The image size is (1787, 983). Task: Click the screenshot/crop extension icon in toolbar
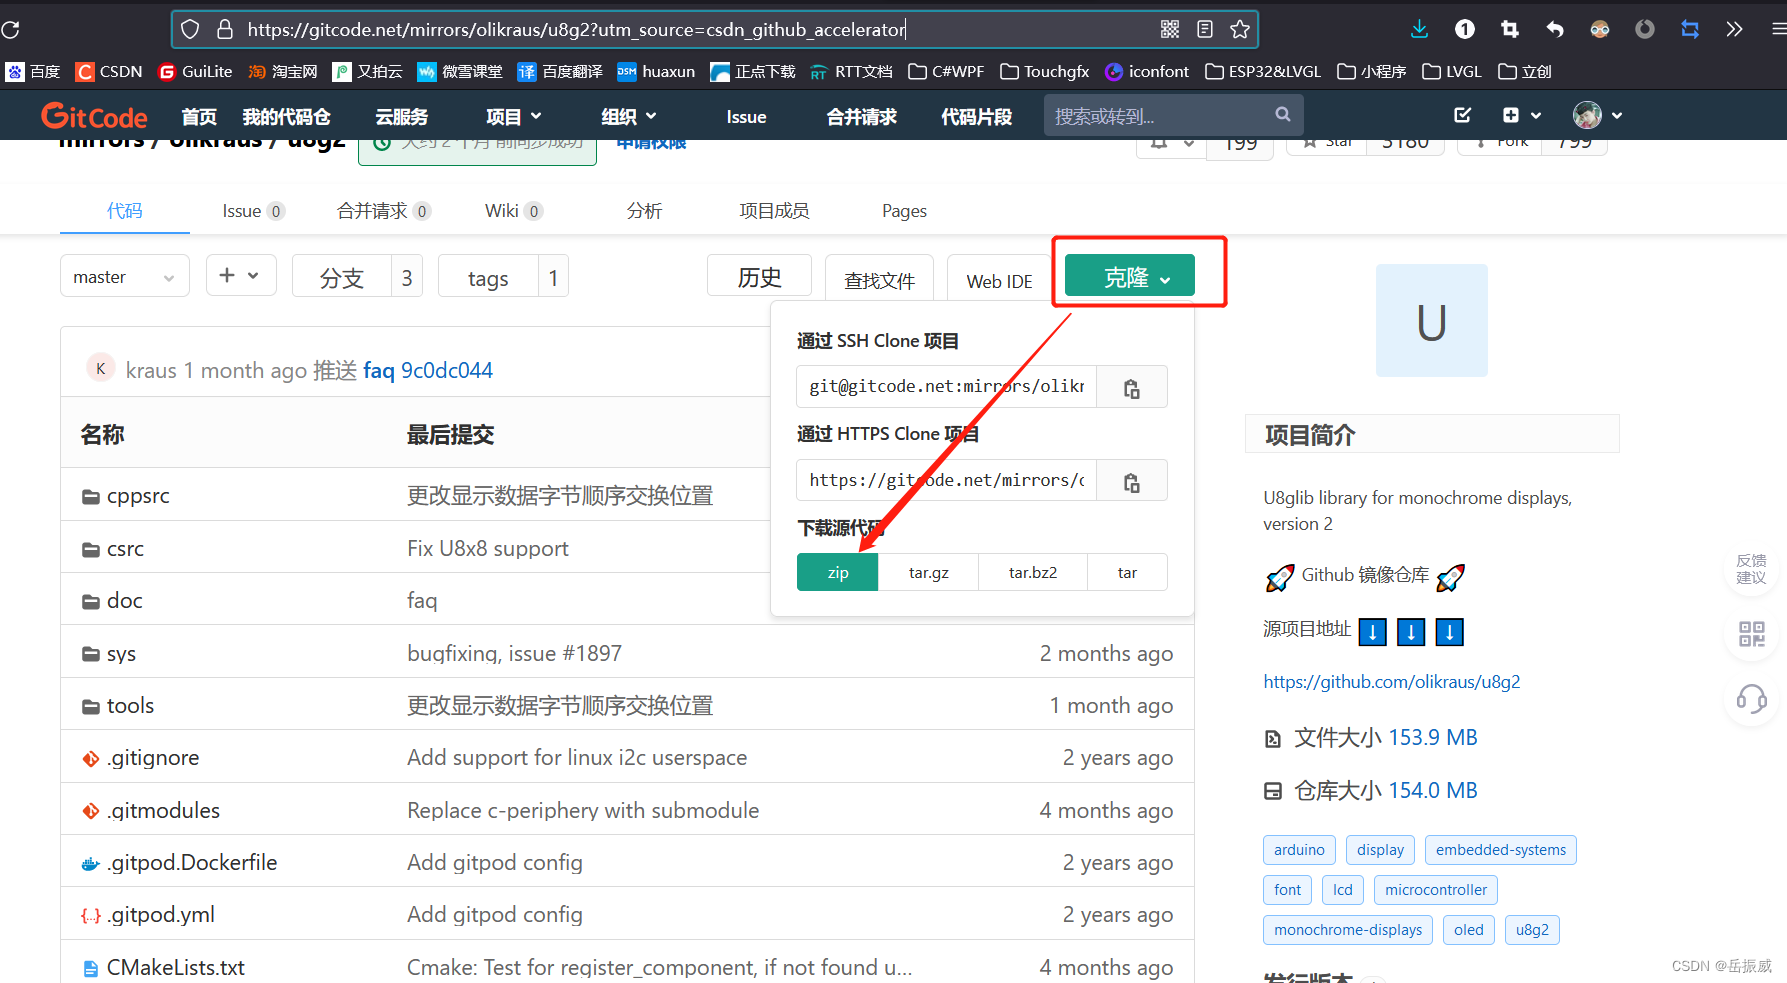point(1510,29)
